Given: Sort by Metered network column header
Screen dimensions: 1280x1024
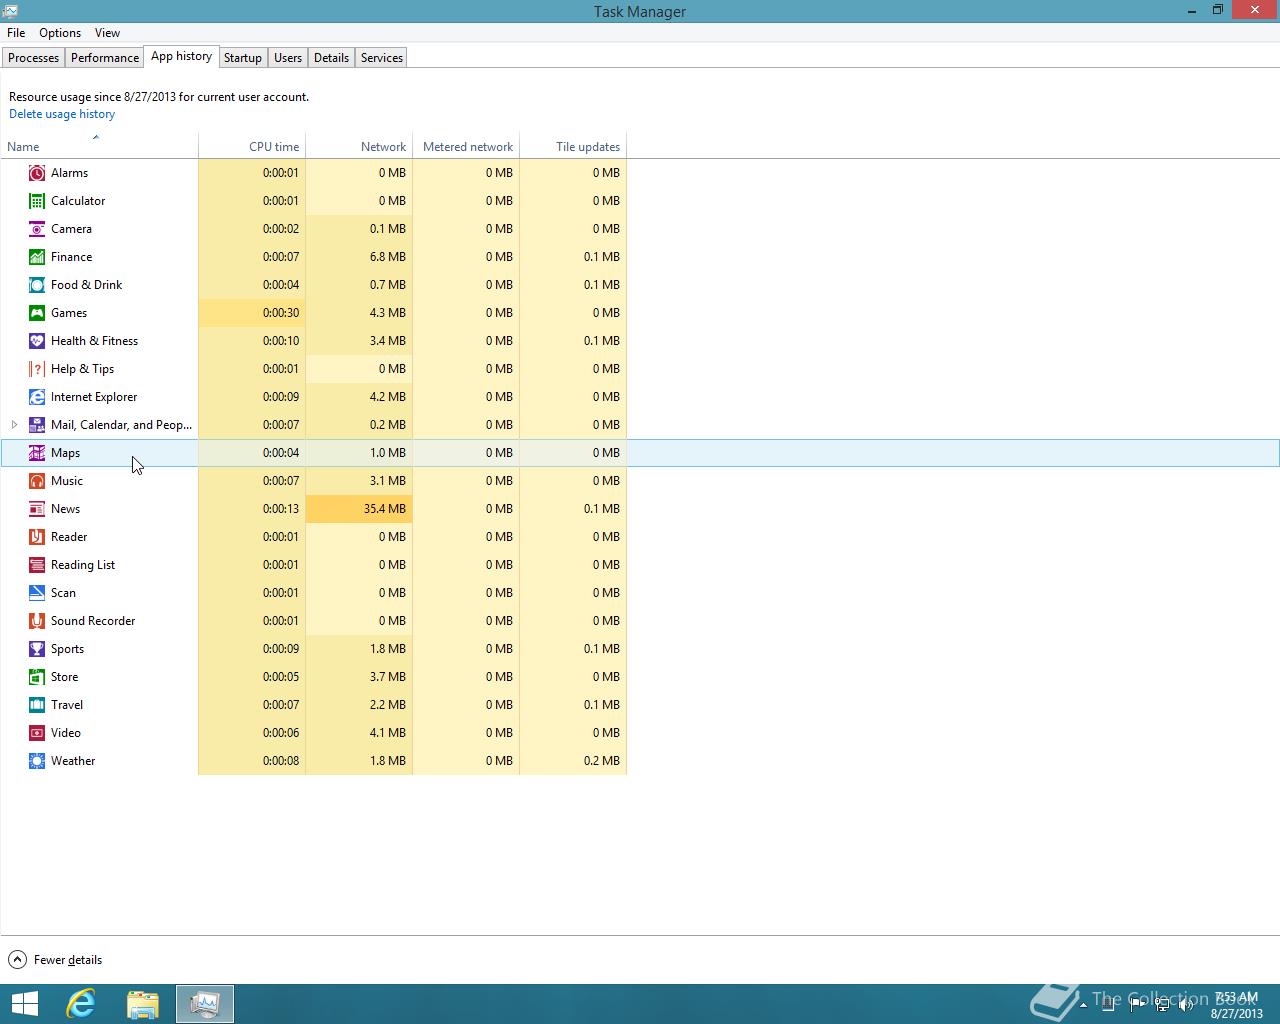Looking at the screenshot, I should [x=466, y=146].
